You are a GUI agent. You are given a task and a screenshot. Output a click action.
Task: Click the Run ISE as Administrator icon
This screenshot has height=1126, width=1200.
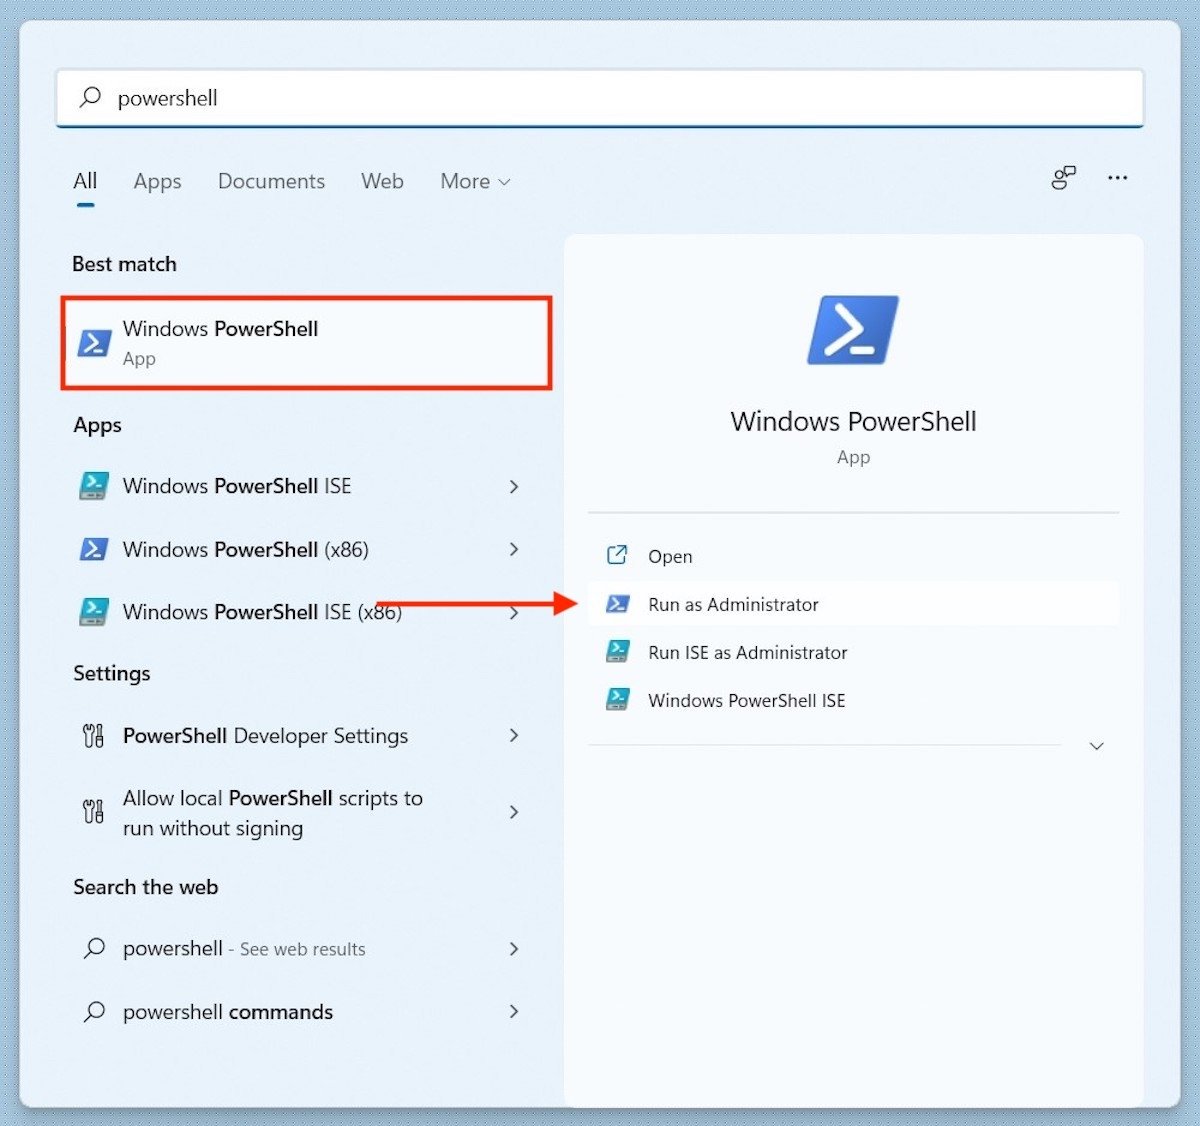point(618,652)
